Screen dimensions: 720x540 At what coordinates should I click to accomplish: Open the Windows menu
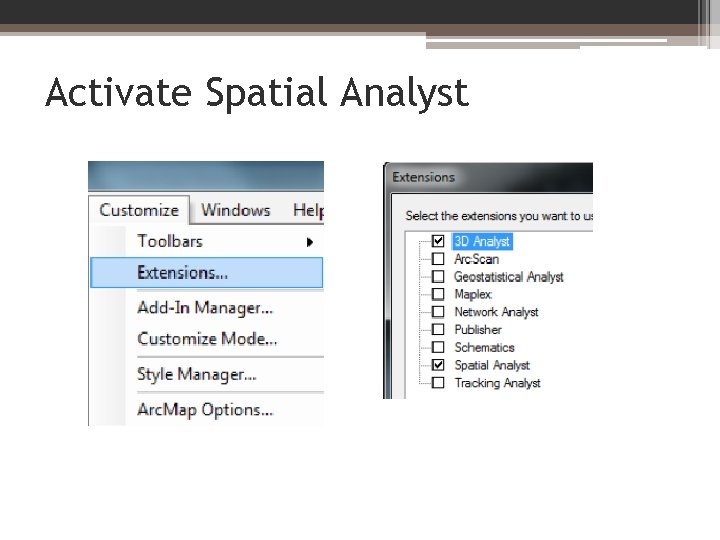[236, 210]
